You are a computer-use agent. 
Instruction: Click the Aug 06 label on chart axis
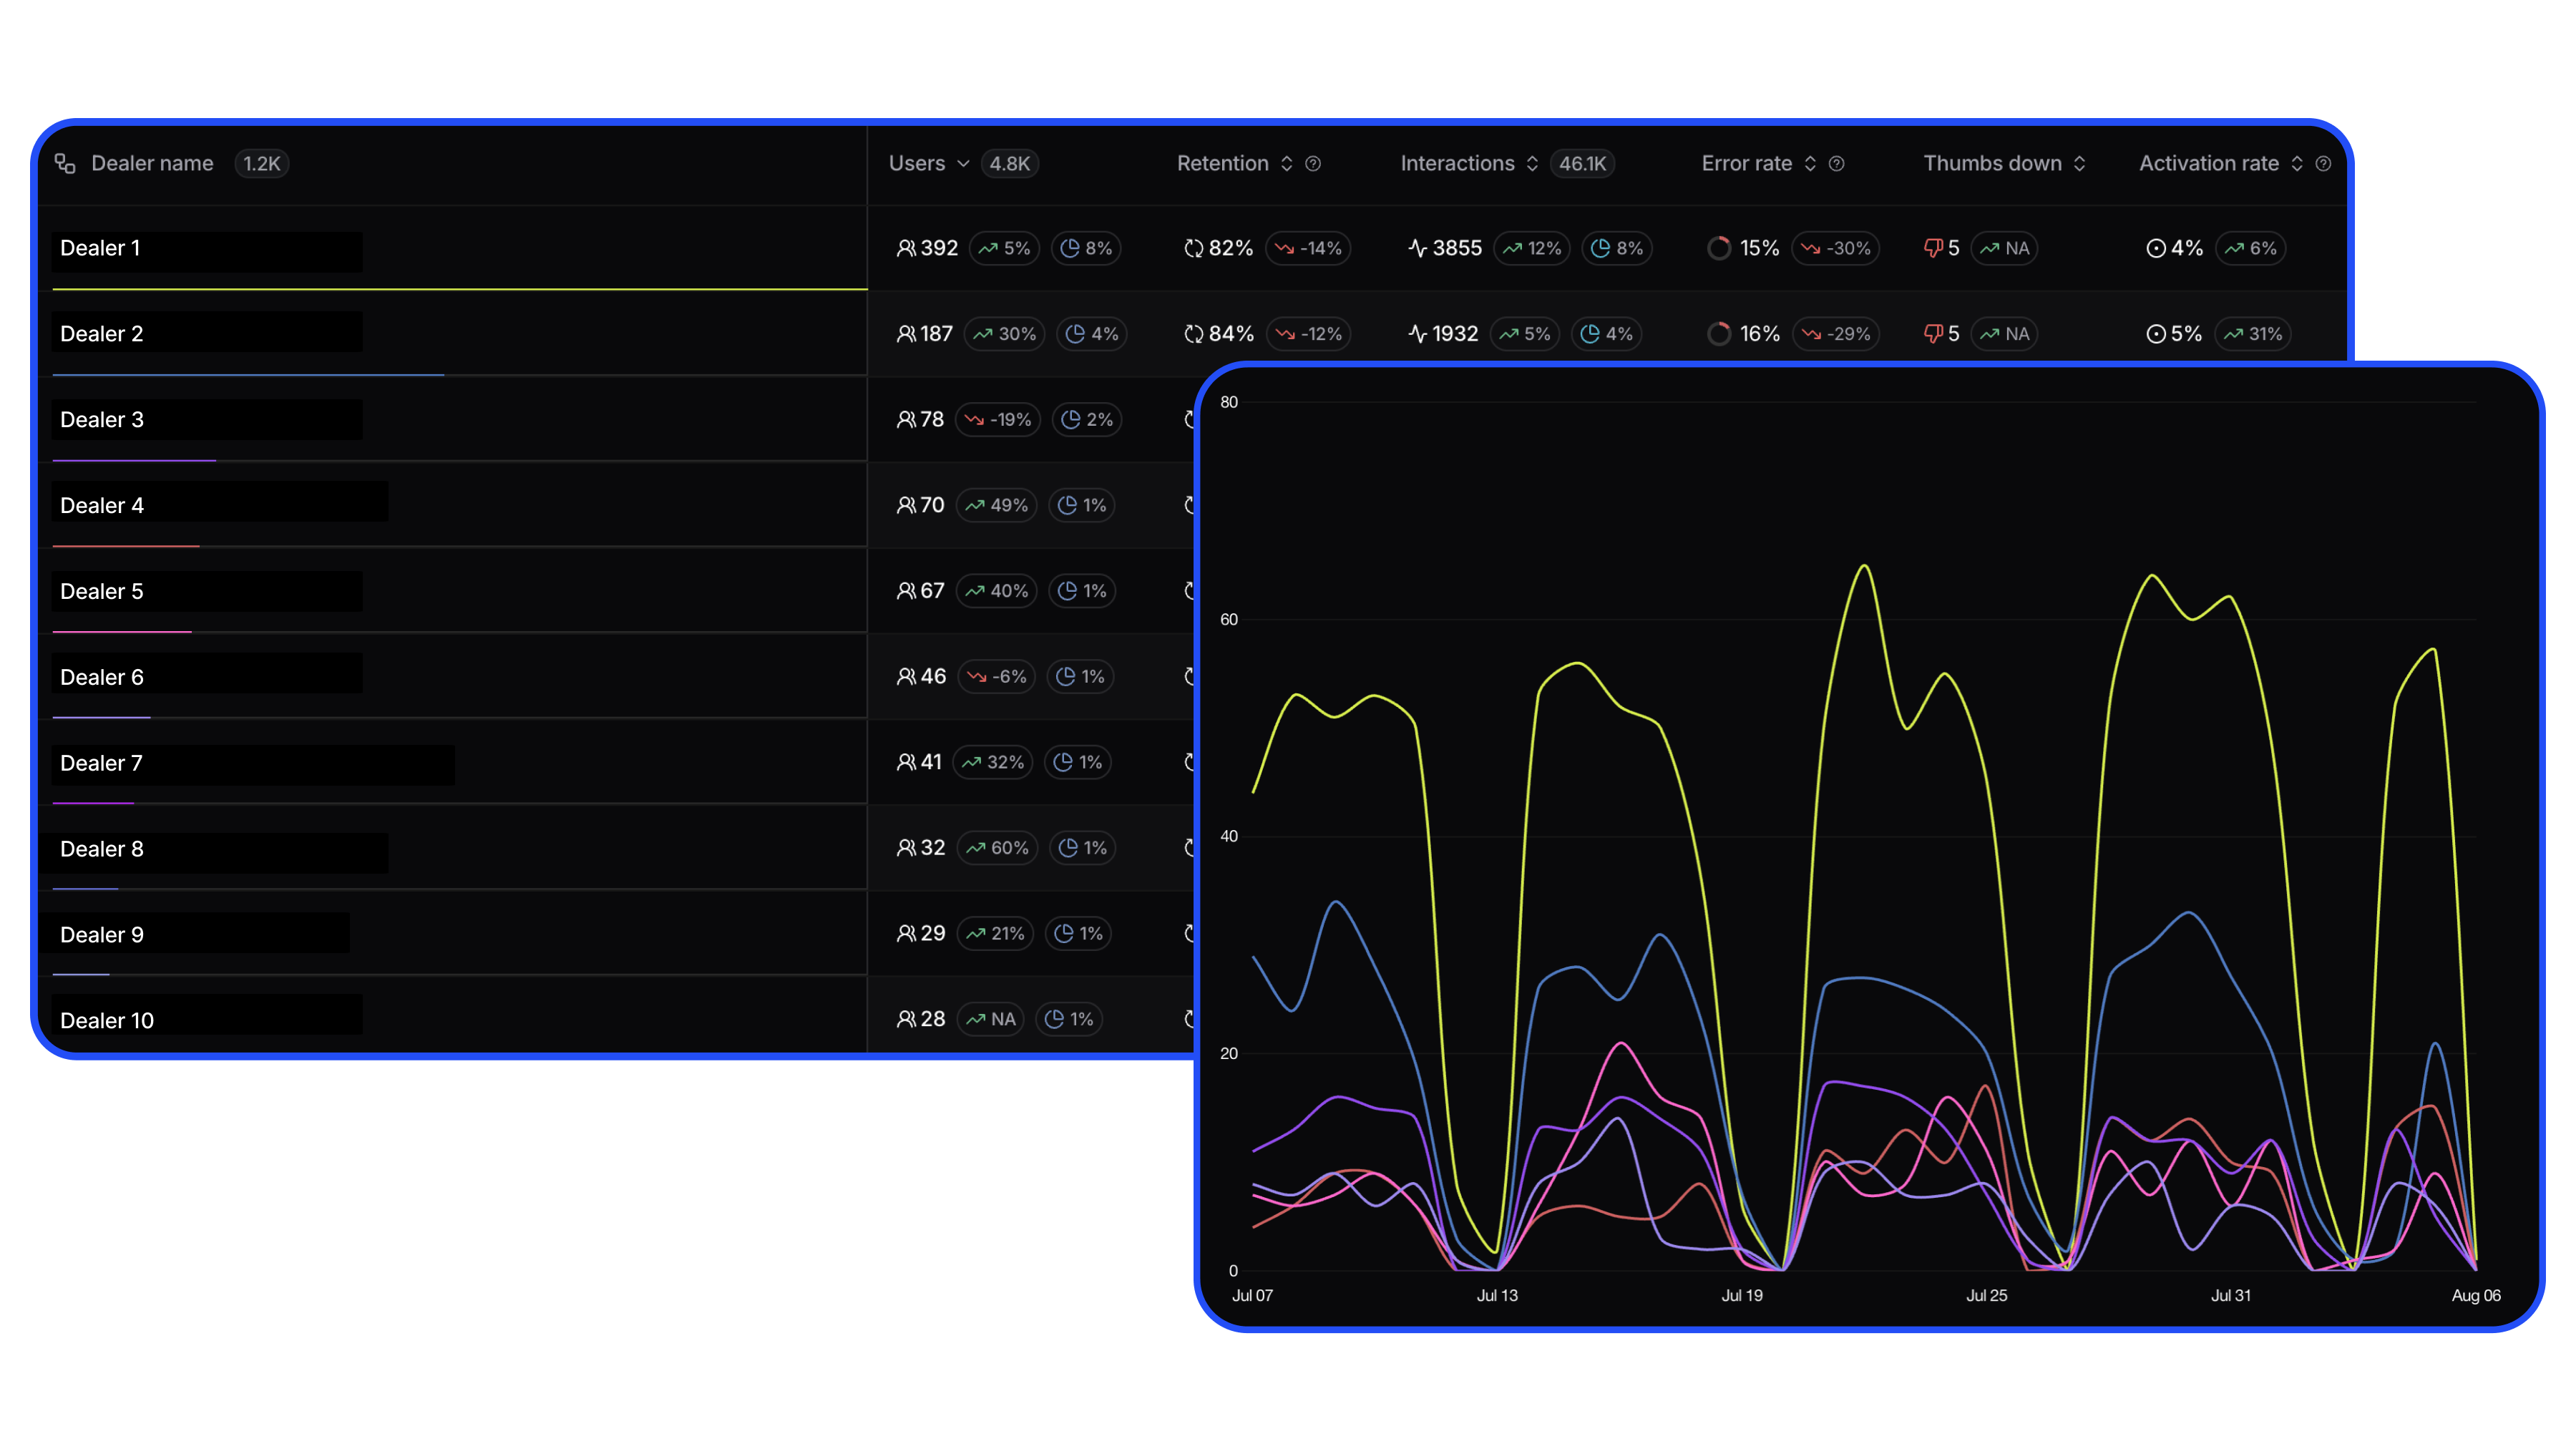click(2476, 1295)
